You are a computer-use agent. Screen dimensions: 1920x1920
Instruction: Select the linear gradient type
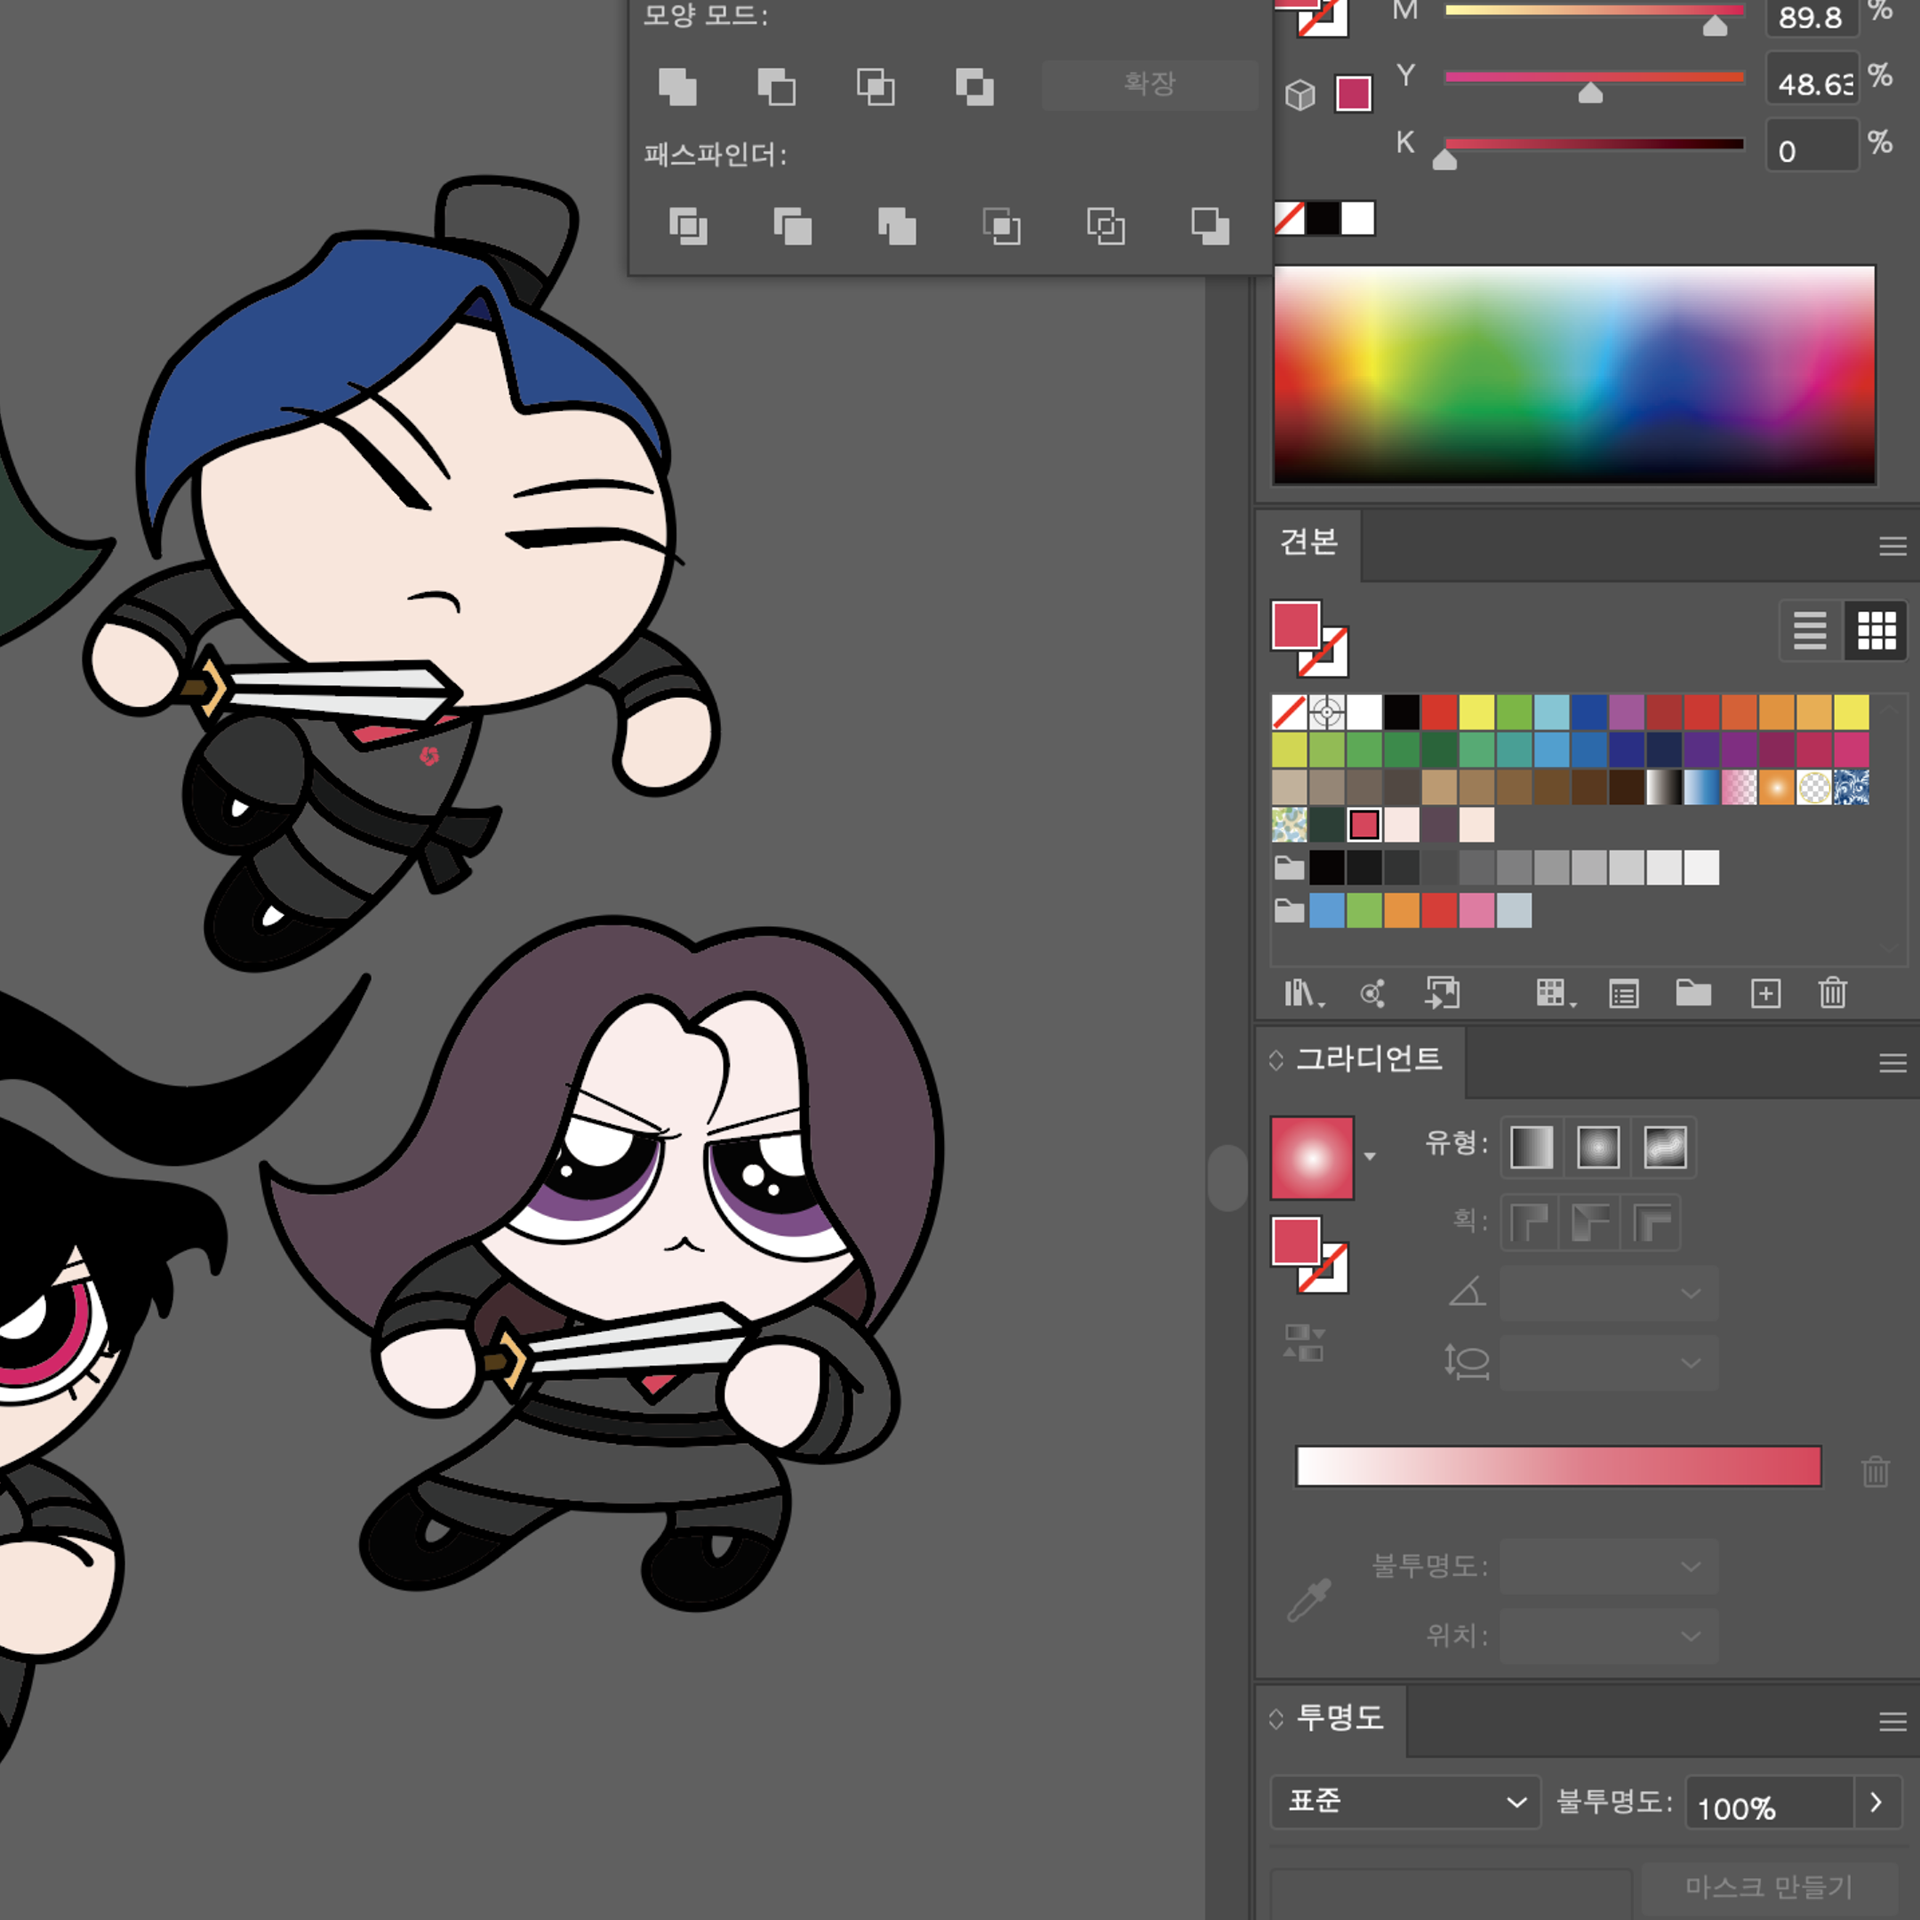click(x=1532, y=1147)
